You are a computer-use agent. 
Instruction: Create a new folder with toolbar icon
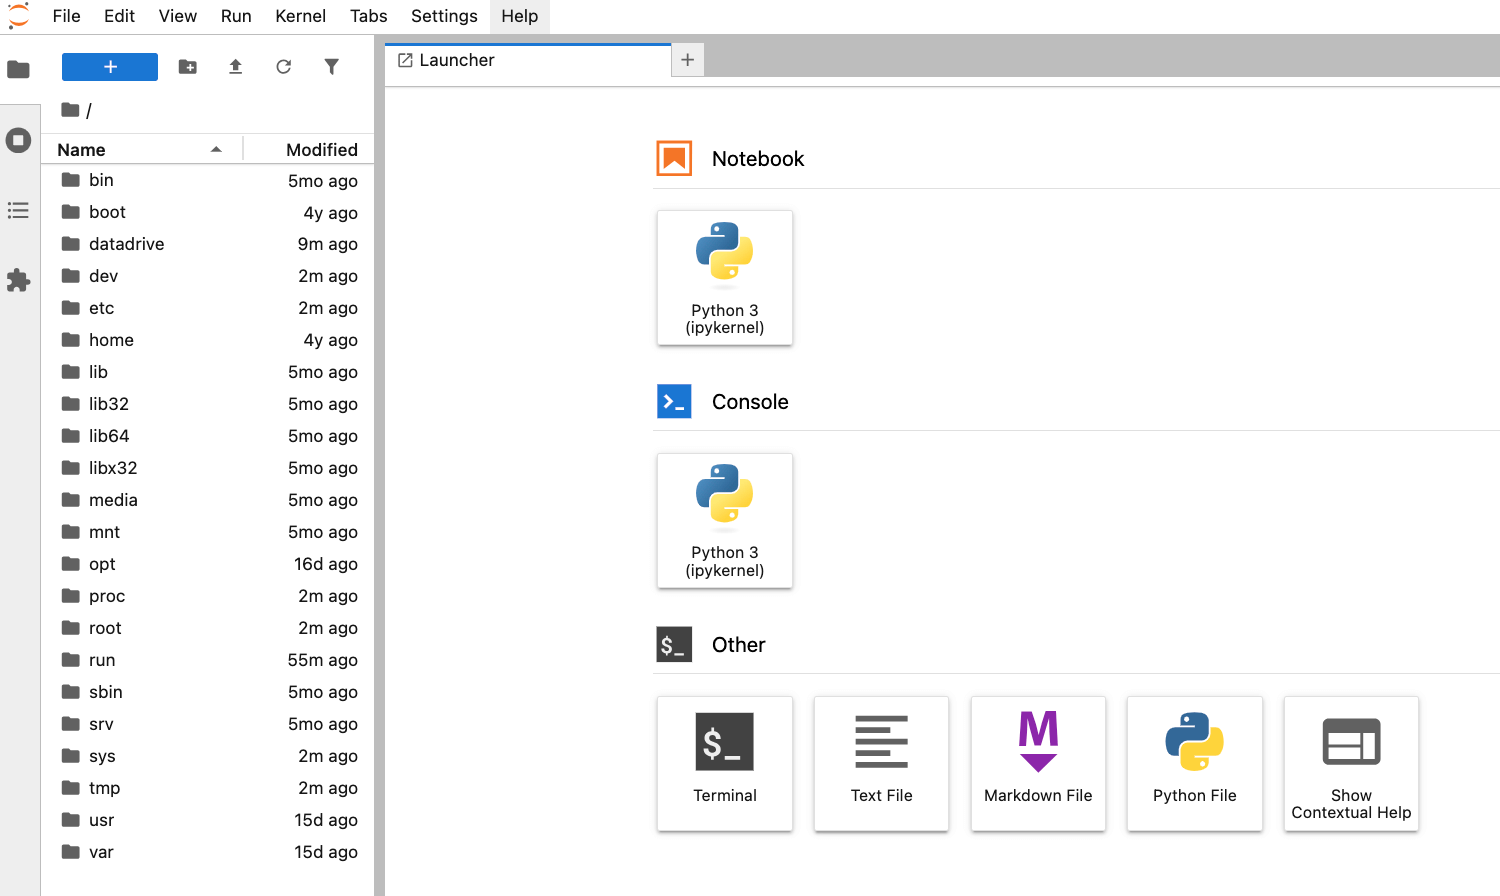(x=188, y=67)
